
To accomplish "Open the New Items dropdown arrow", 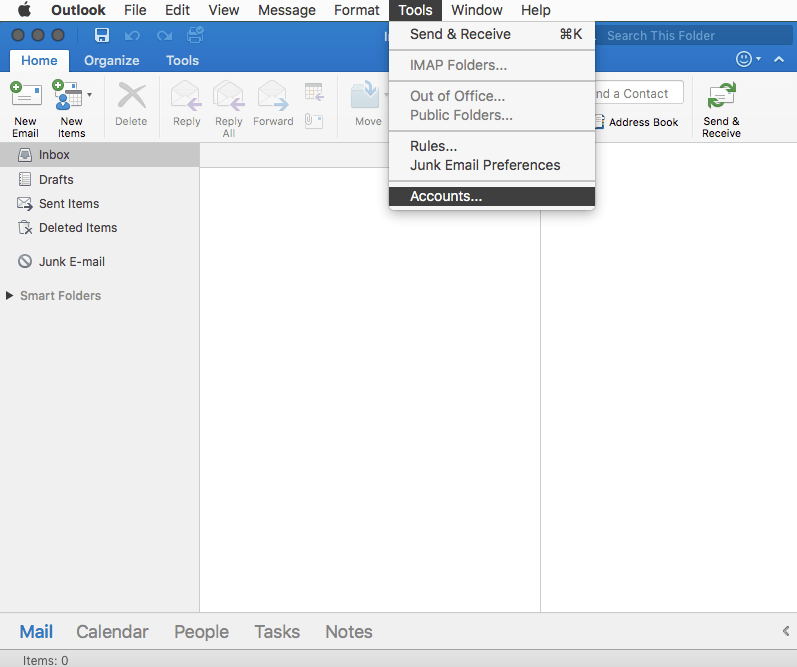I will coord(89,95).
